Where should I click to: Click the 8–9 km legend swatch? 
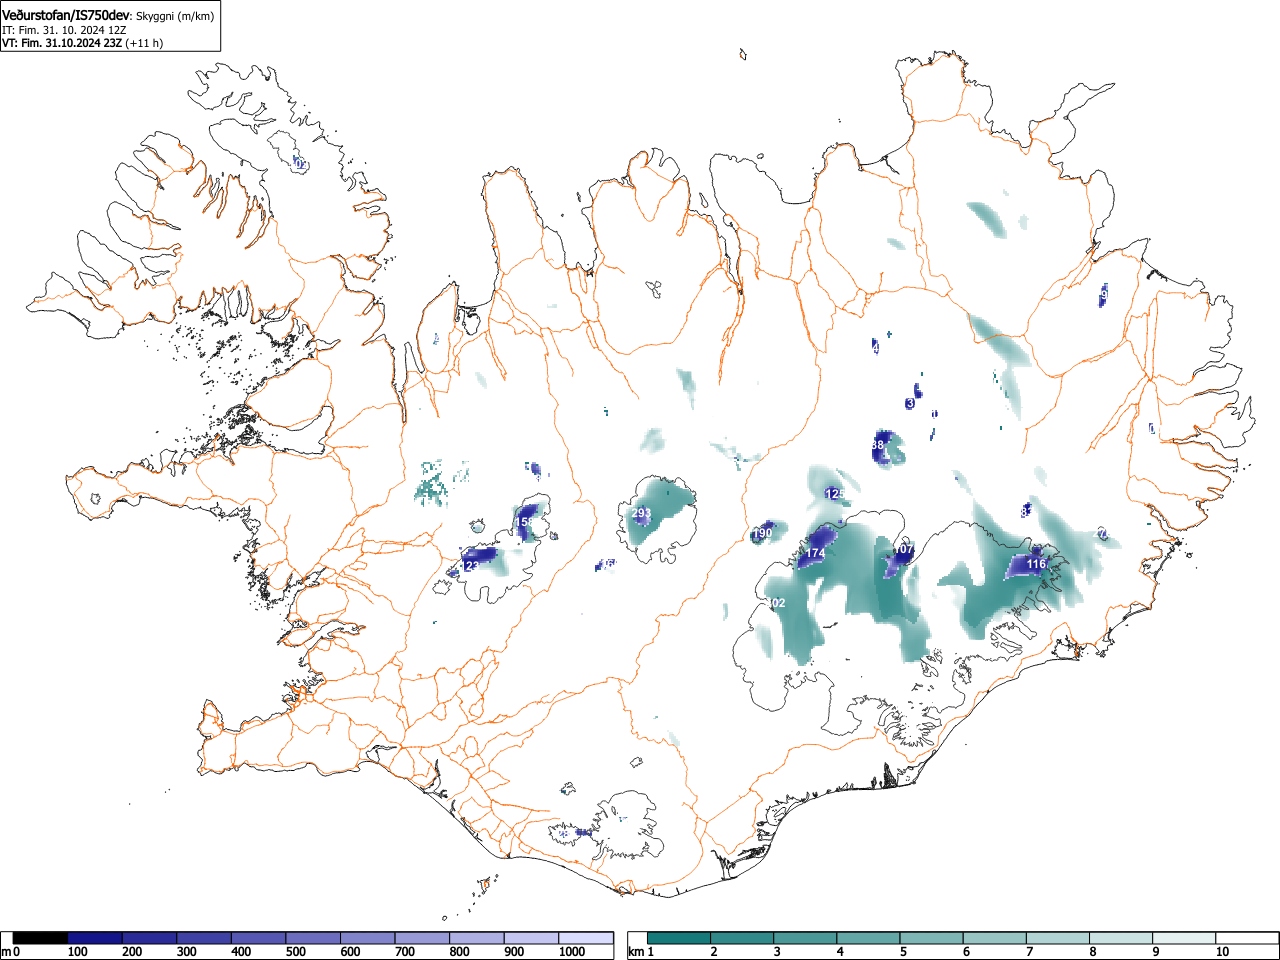pyautogui.click(x=1120, y=938)
